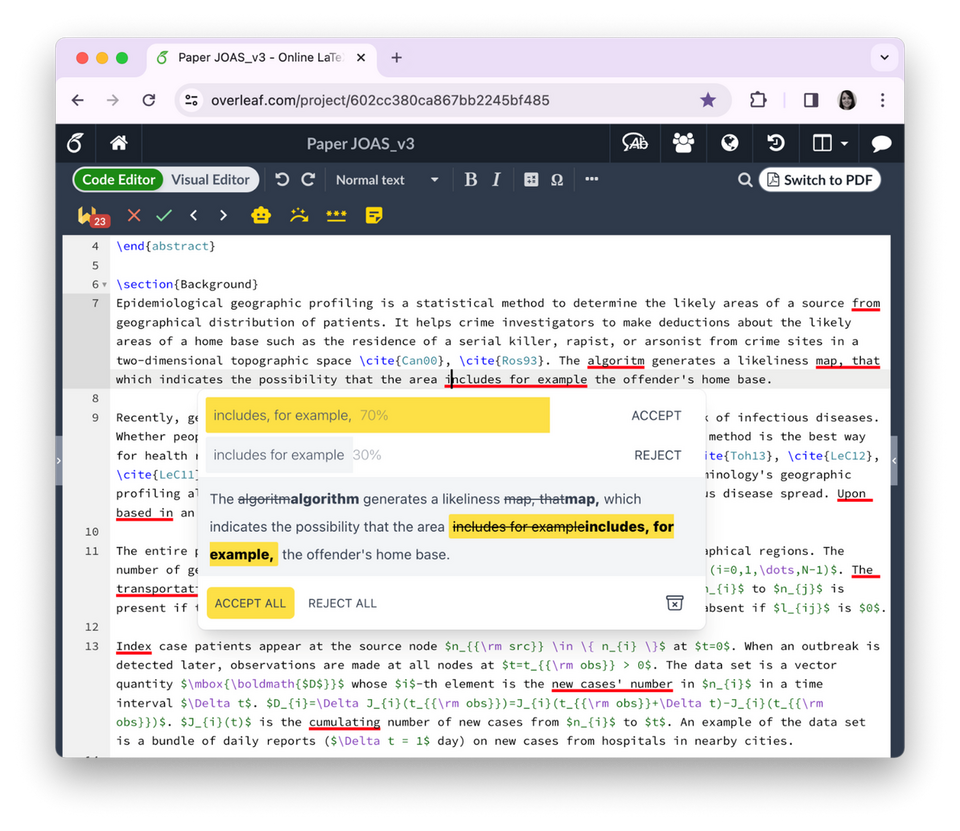Click Switch to PDF button
The image size is (960, 831).
820,180
